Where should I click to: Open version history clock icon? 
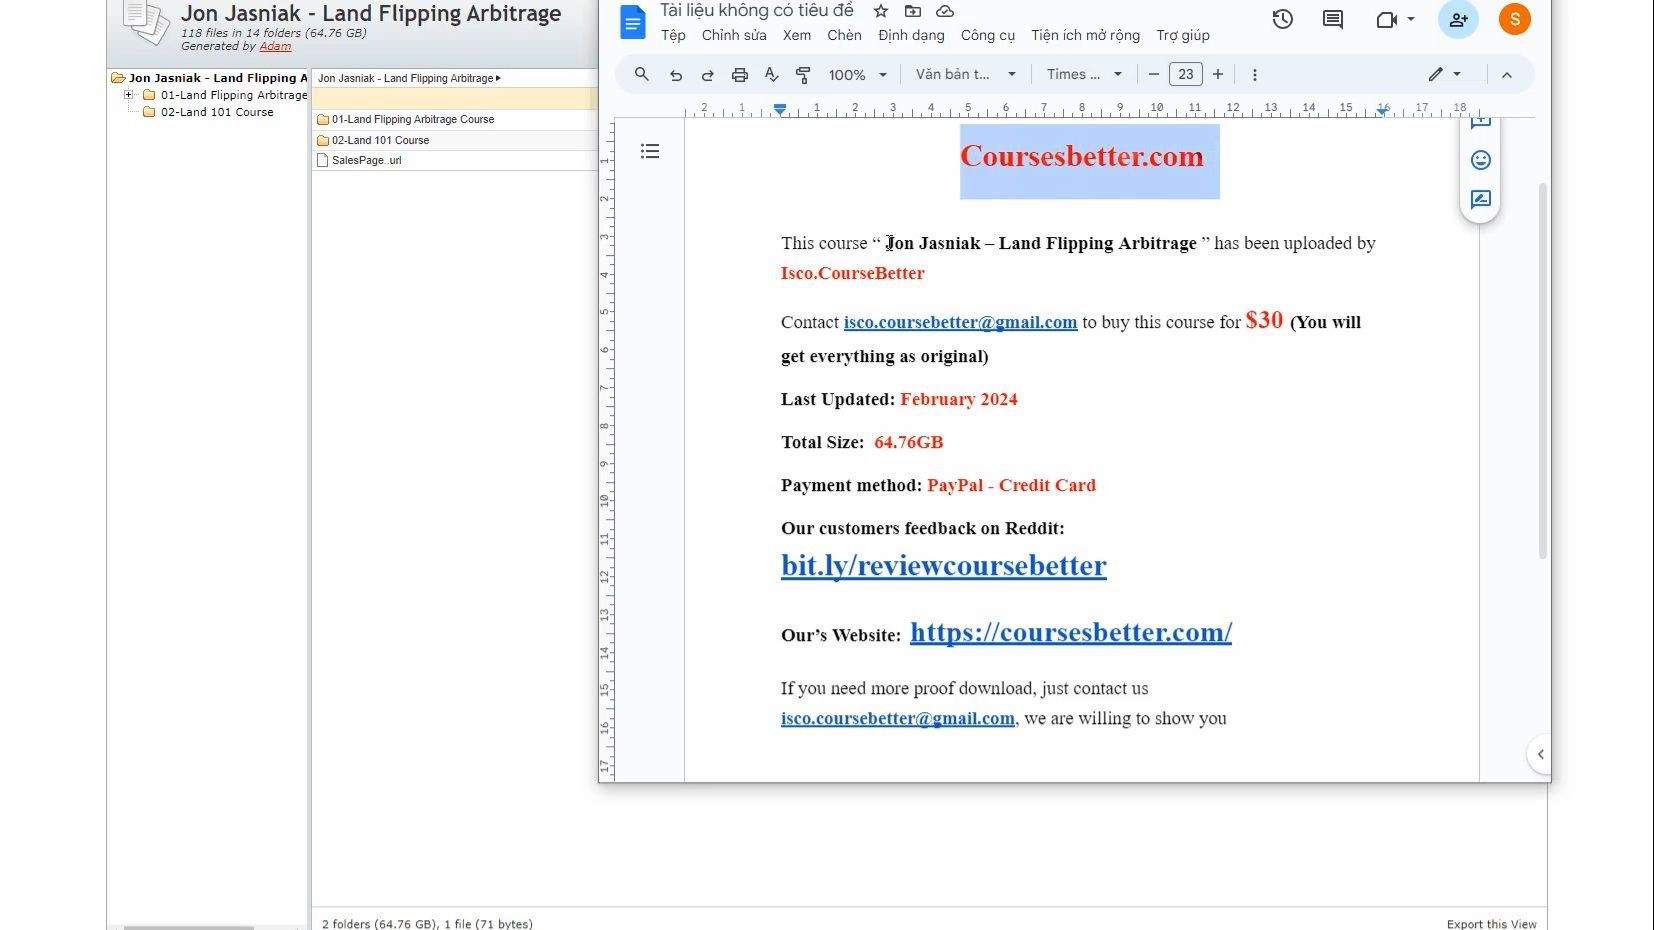pos(1283,19)
